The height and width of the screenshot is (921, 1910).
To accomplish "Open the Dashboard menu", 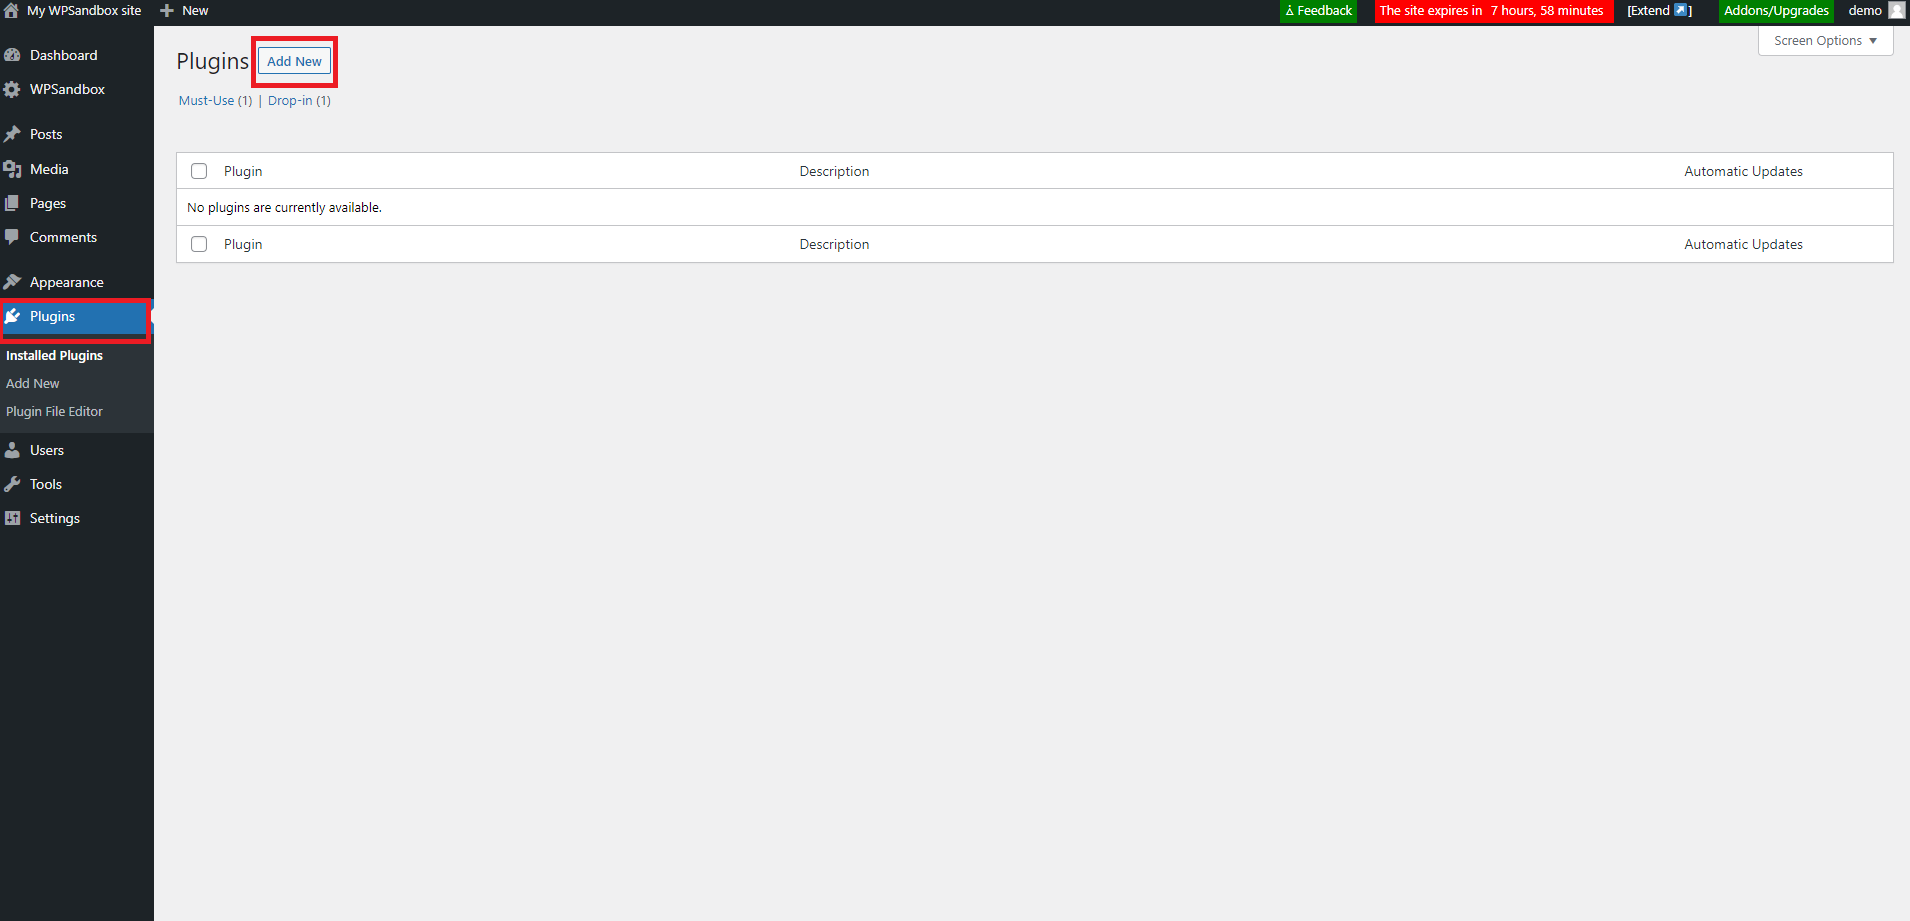I will click(x=64, y=55).
